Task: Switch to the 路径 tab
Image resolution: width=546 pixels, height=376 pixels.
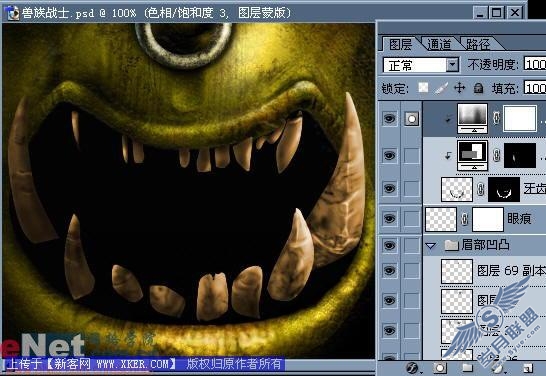Action: (478, 44)
